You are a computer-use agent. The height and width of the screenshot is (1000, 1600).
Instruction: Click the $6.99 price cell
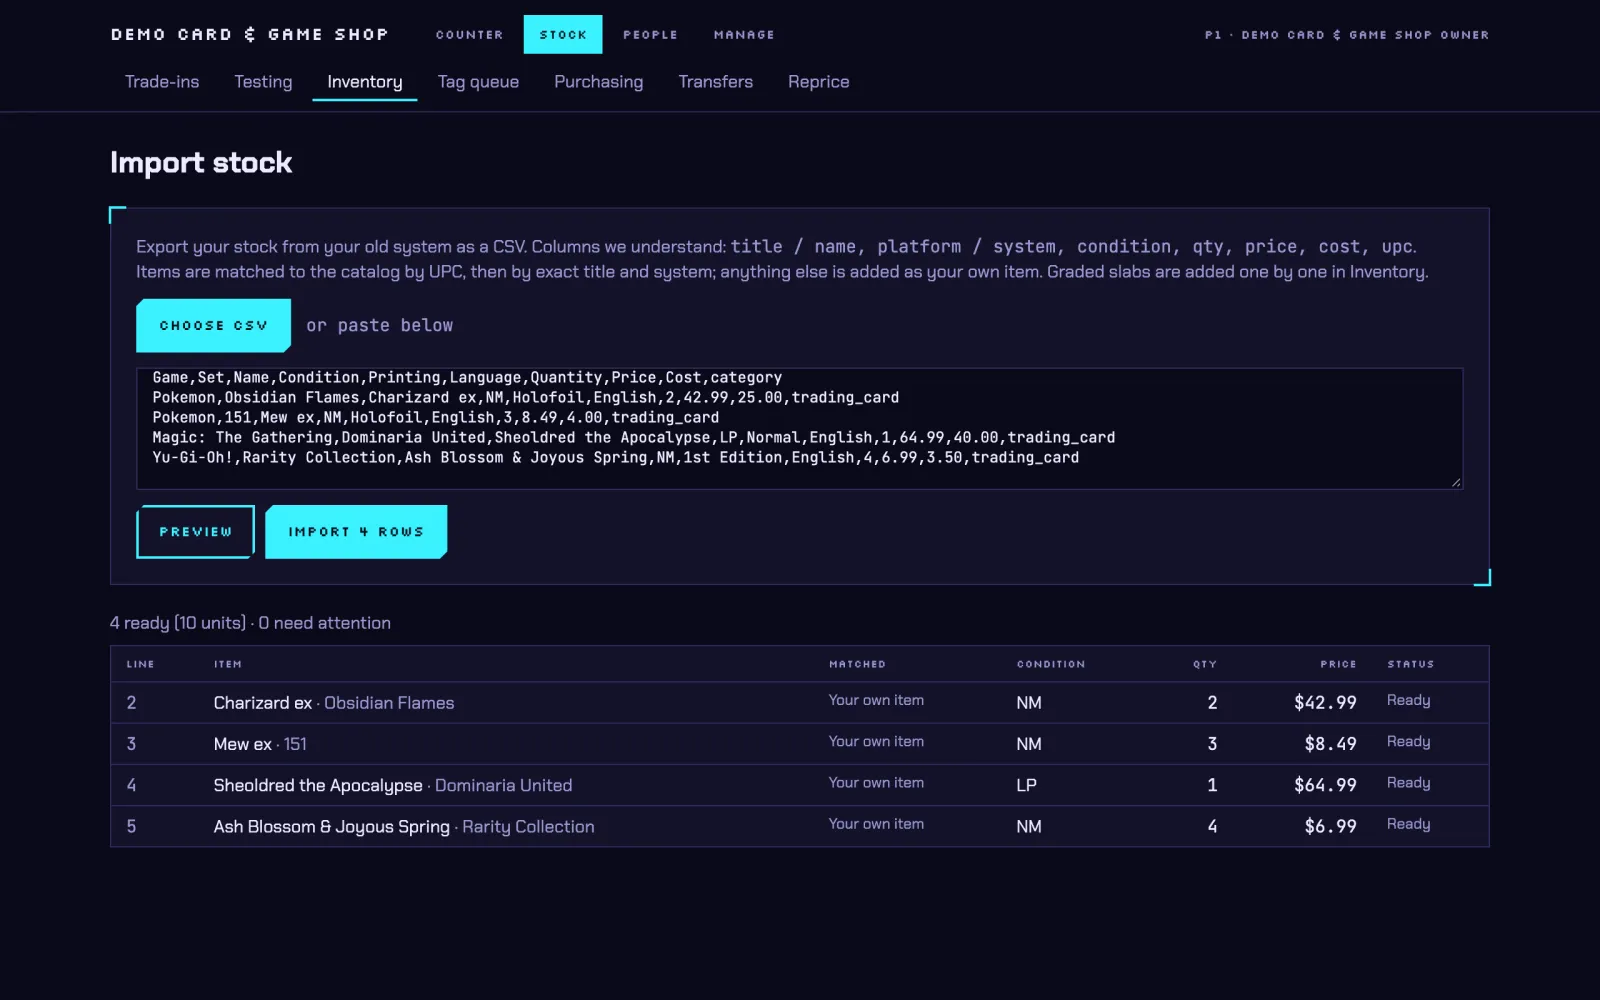coord(1330,826)
